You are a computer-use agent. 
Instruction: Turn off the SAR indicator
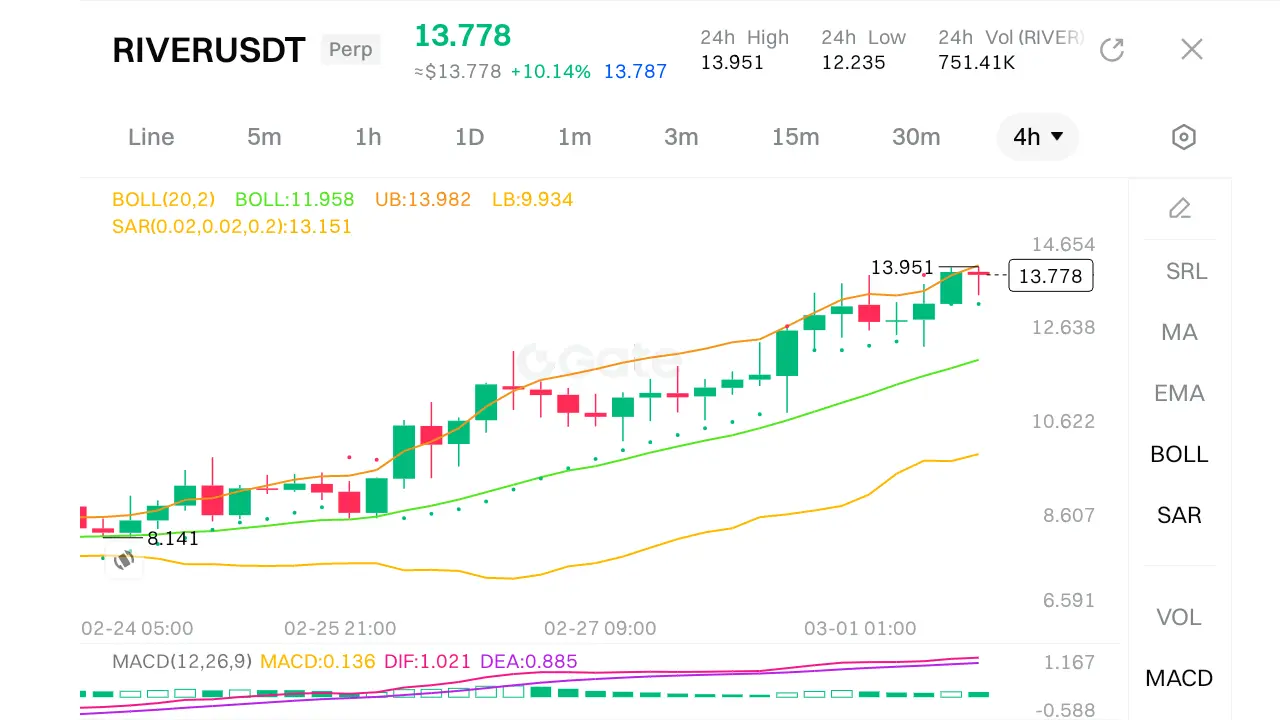1179,515
